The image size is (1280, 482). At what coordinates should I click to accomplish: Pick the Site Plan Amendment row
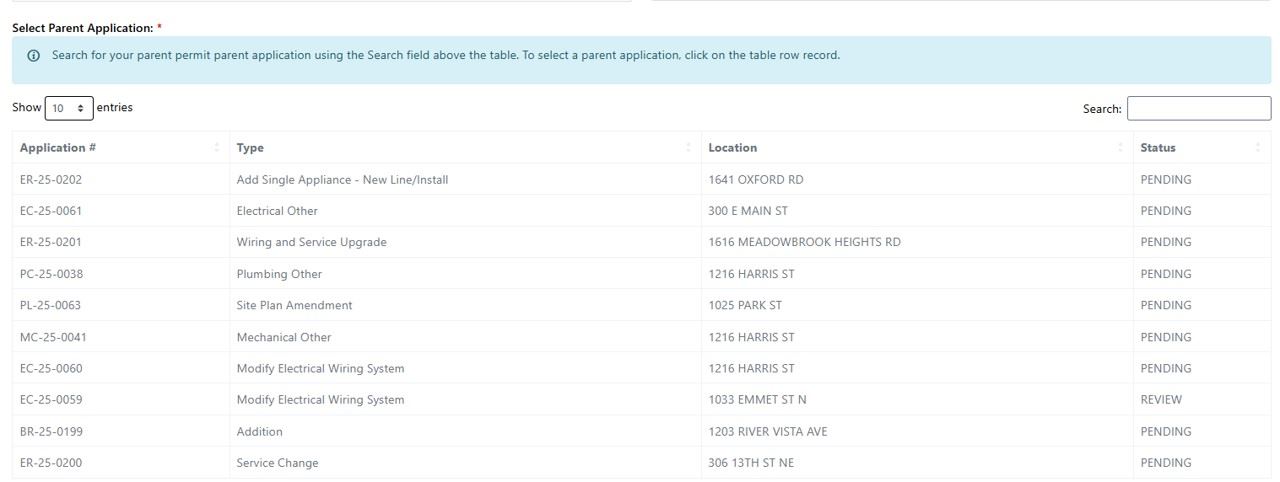294,305
